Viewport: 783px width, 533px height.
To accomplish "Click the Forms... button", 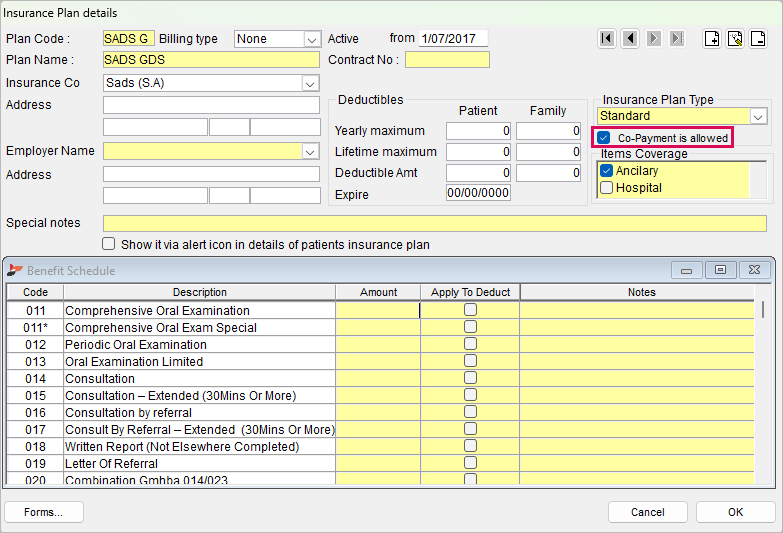I will click(43, 512).
